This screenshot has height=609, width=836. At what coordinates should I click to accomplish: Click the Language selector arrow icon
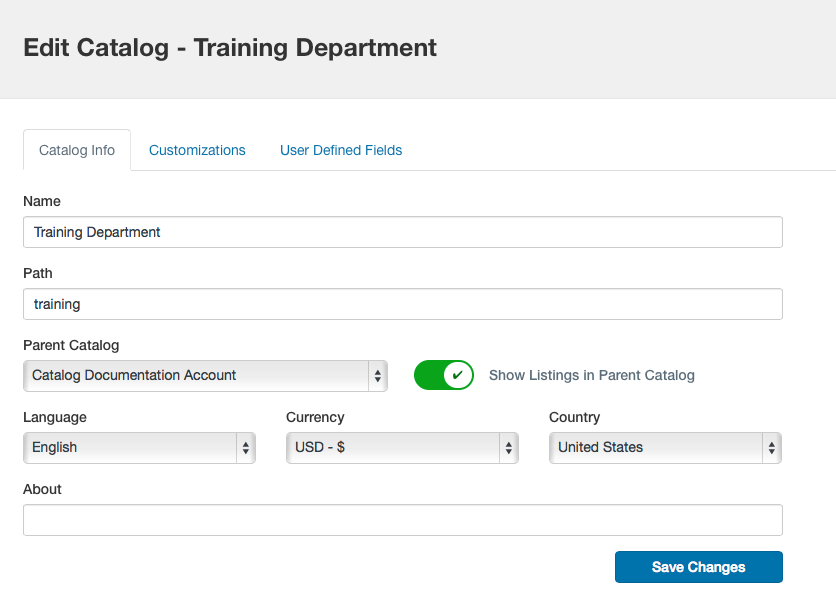246,448
